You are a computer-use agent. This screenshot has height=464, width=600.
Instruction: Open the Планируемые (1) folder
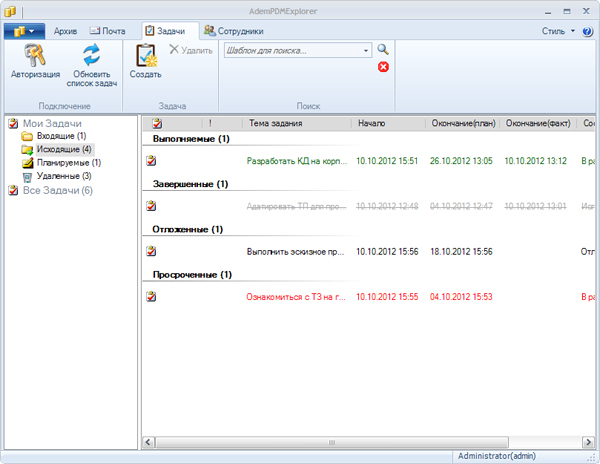tap(69, 163)
